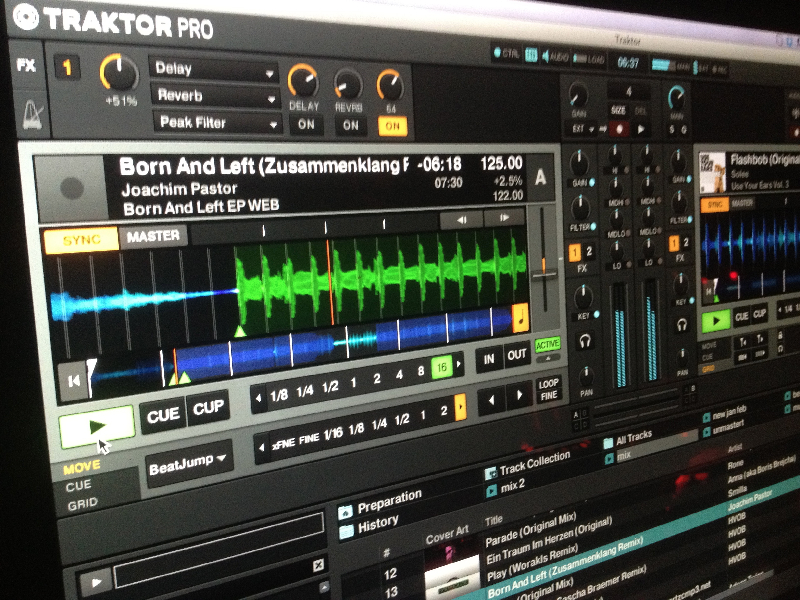This screenshot has width=800, height=600.
Task: Click the LOOP FINE button
Action: point(548,389)
